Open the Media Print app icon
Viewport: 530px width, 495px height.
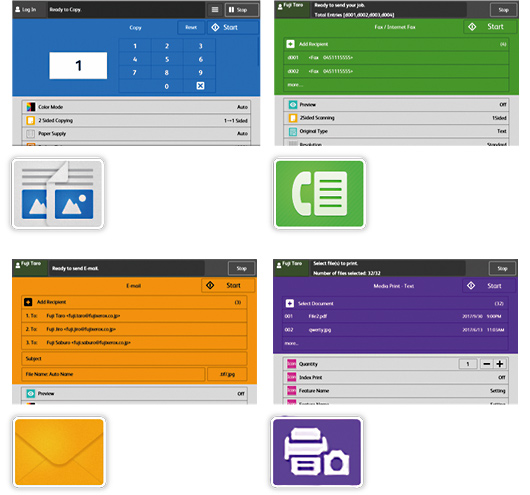317,452
